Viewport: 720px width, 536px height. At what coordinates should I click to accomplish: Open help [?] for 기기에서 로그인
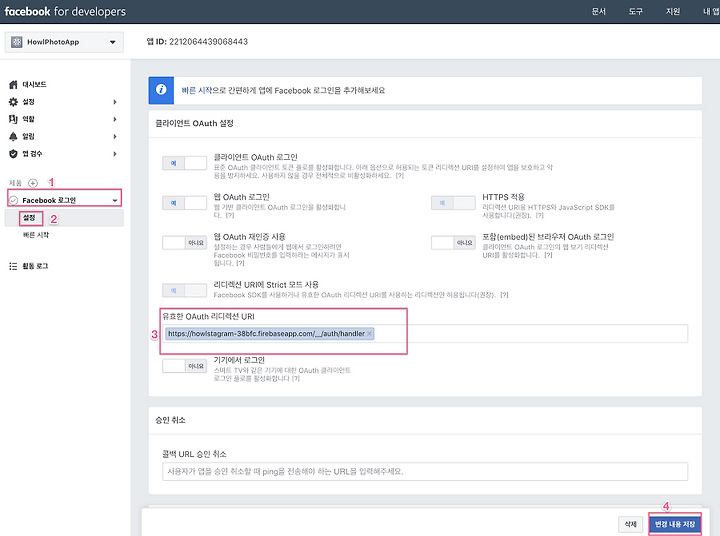[296, 378]
